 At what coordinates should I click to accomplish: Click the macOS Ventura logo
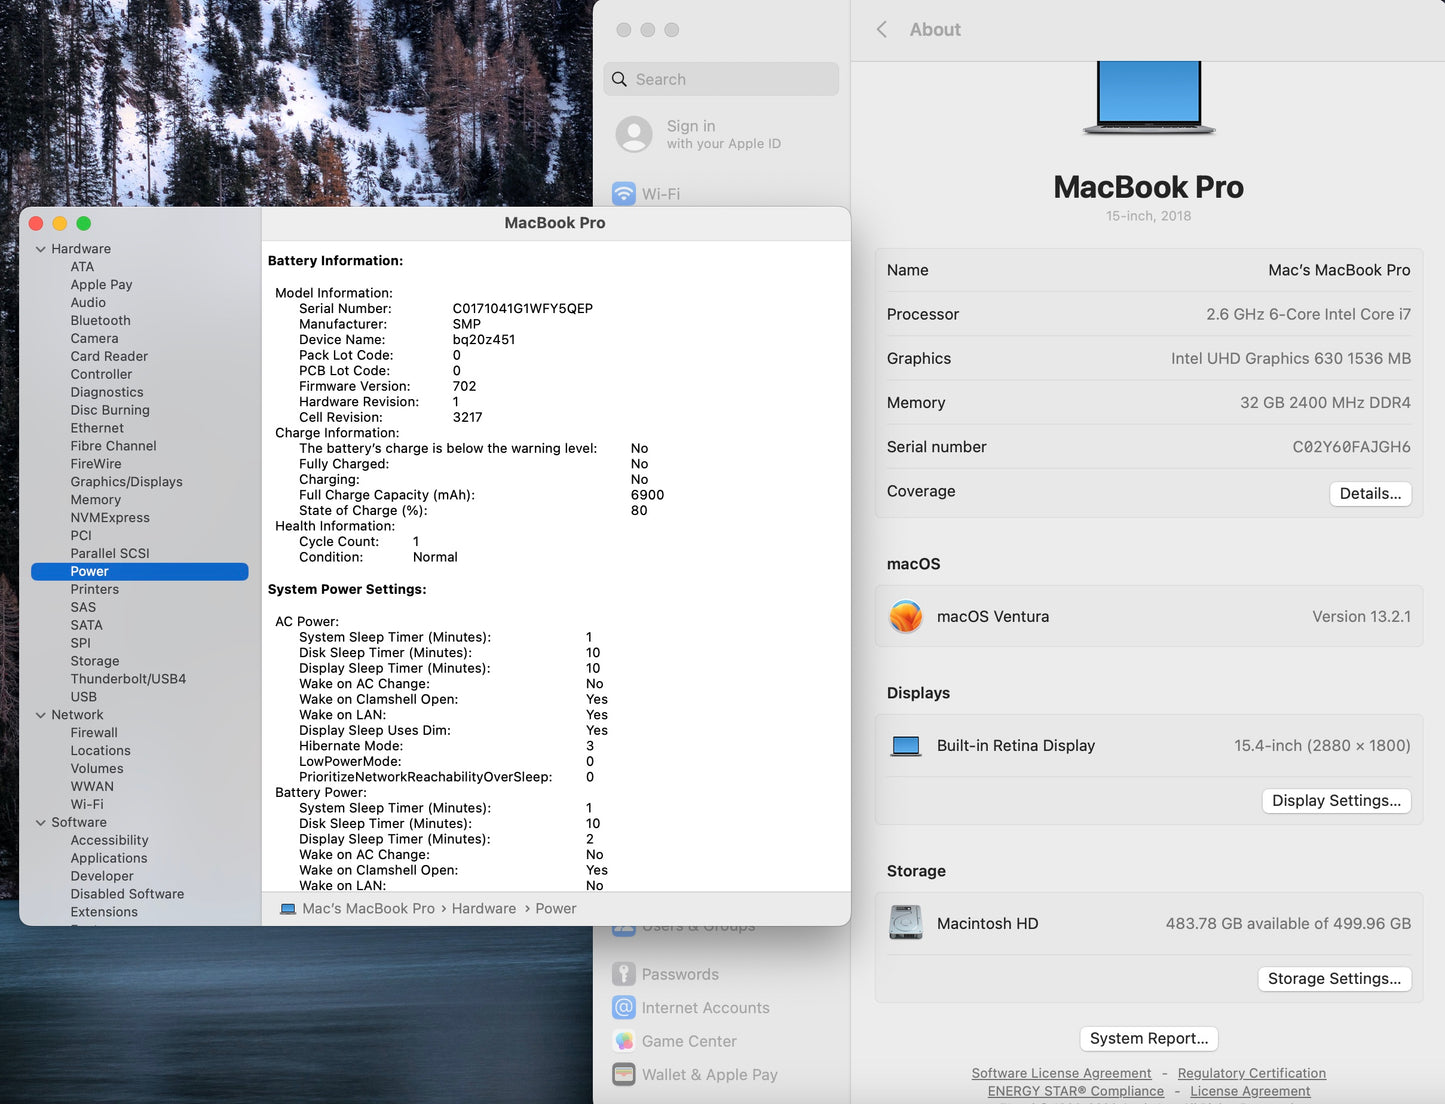coord(906,616)
